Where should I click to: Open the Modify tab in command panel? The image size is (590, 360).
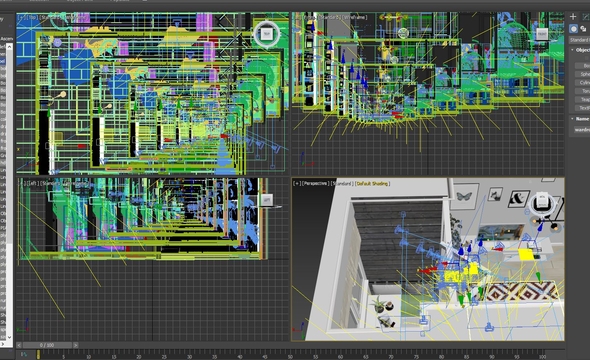pos(586,17)
